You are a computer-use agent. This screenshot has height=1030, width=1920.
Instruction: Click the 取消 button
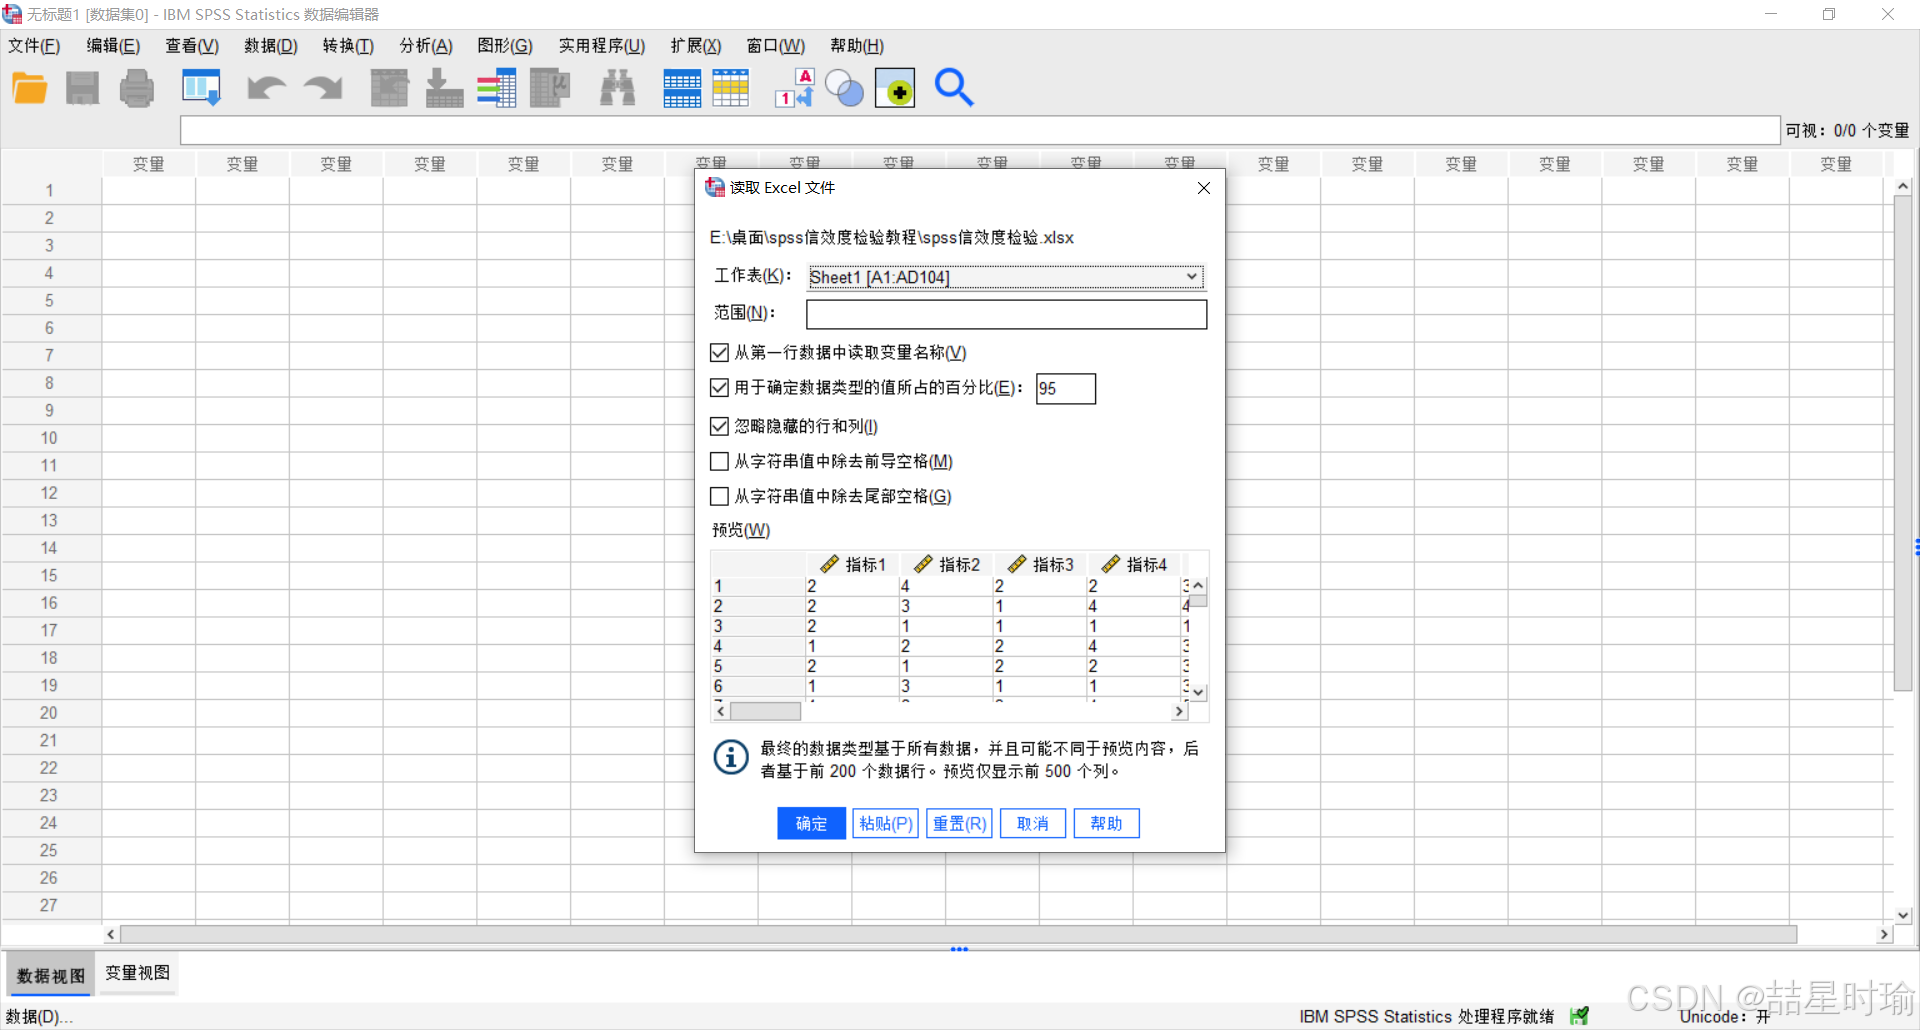pos(1033,823)
